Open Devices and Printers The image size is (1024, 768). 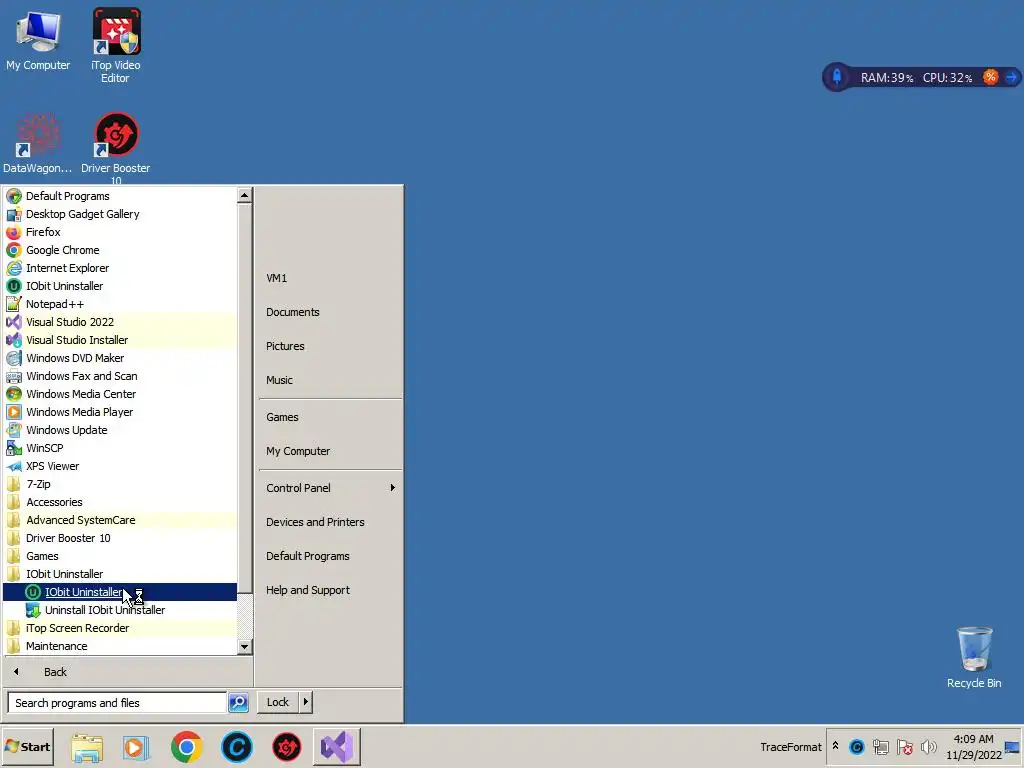tap(330, 522)
